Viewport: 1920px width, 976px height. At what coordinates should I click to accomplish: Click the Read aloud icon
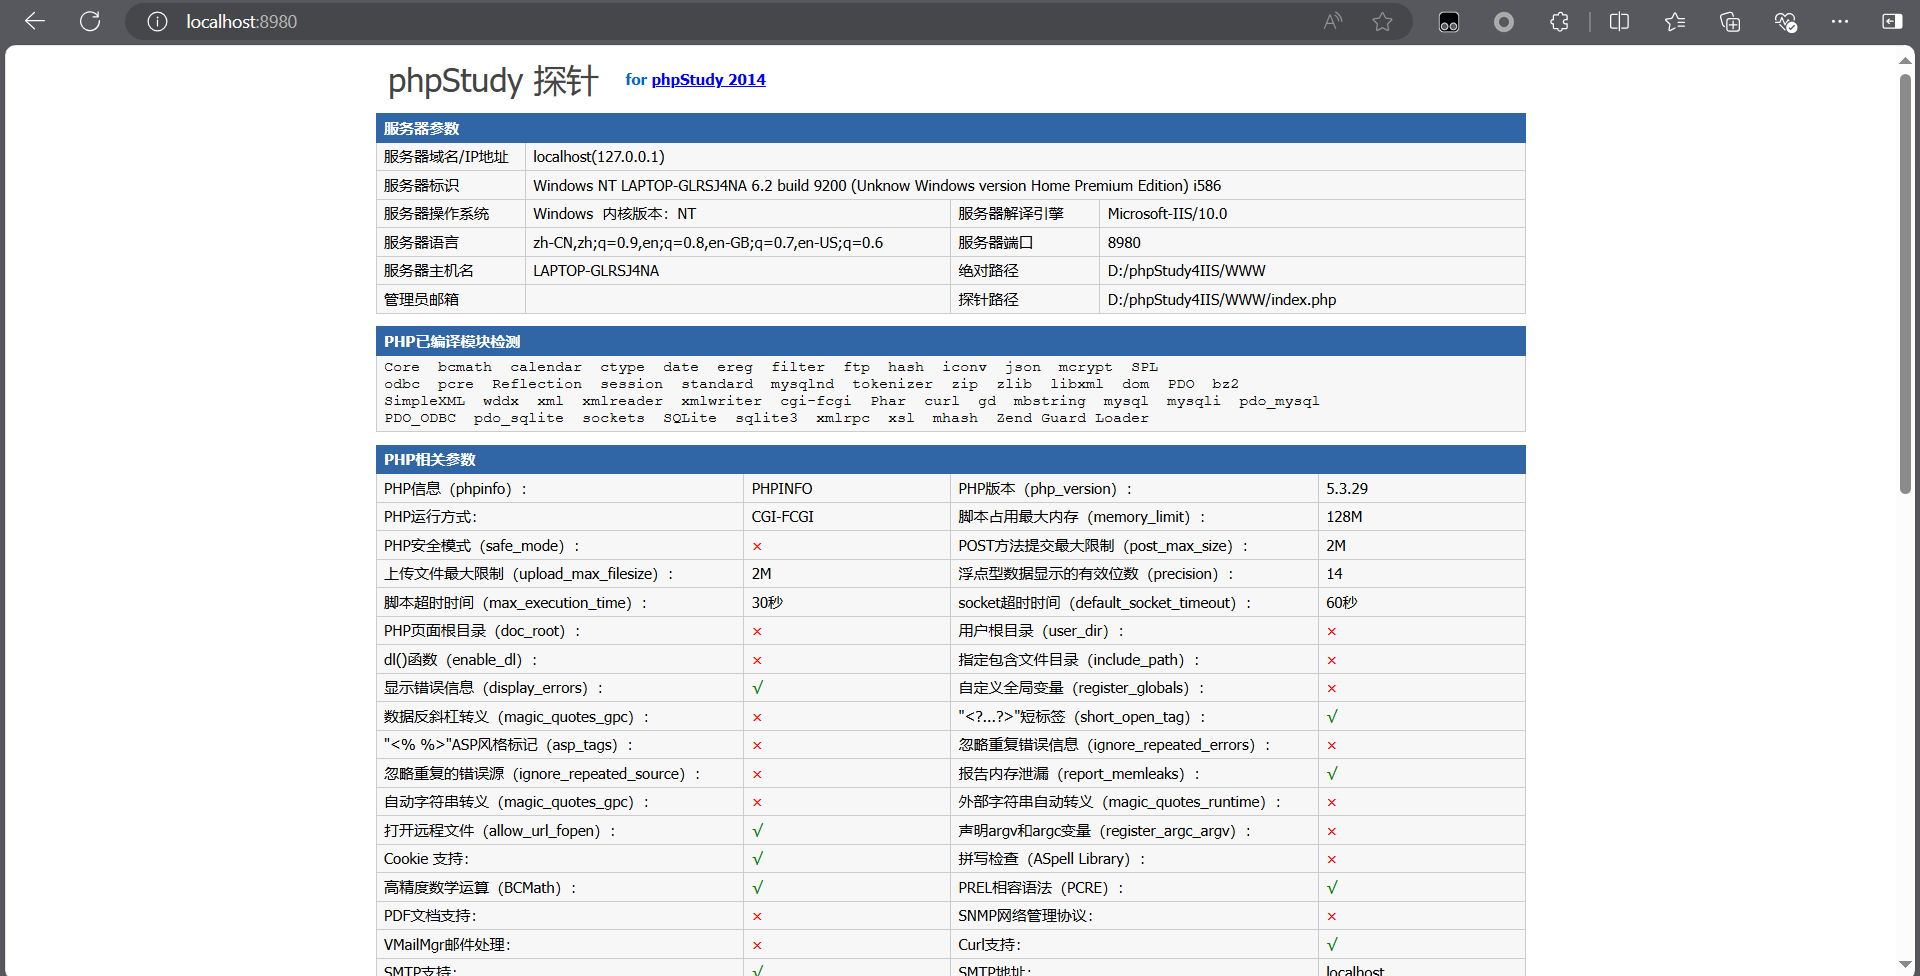click(1333, 21)
